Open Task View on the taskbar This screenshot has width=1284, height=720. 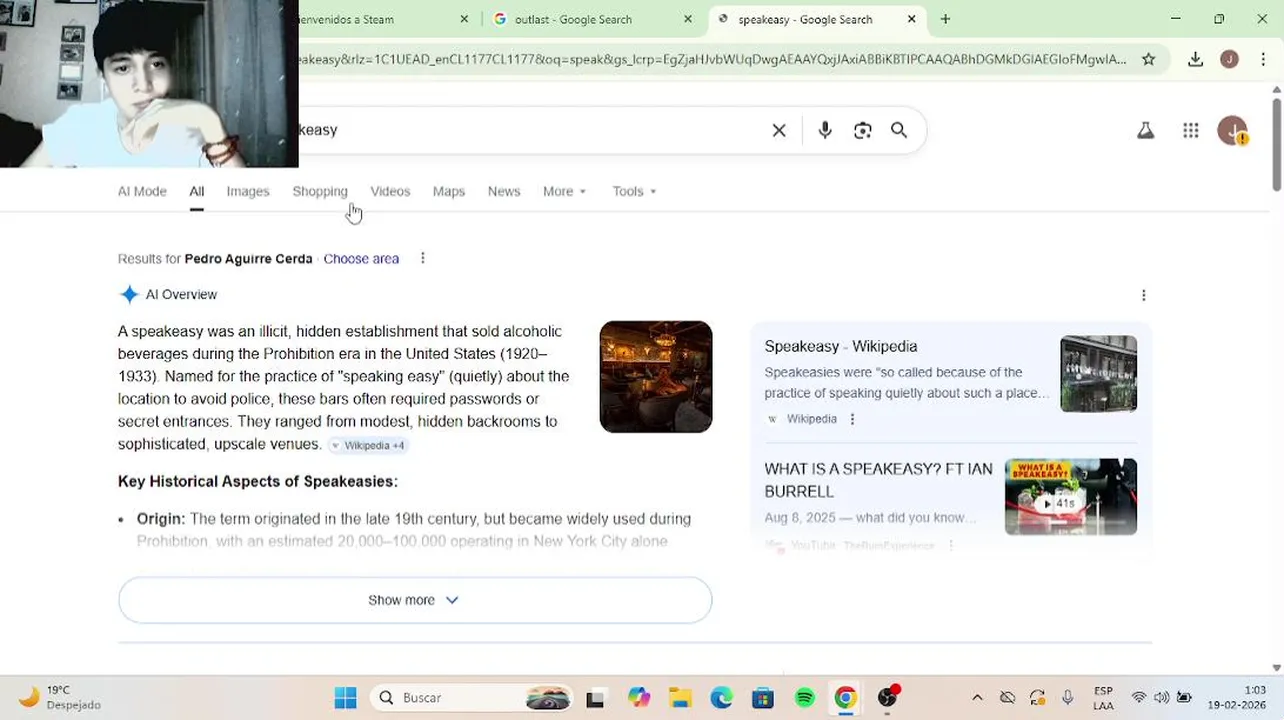[x=595, y=698]
